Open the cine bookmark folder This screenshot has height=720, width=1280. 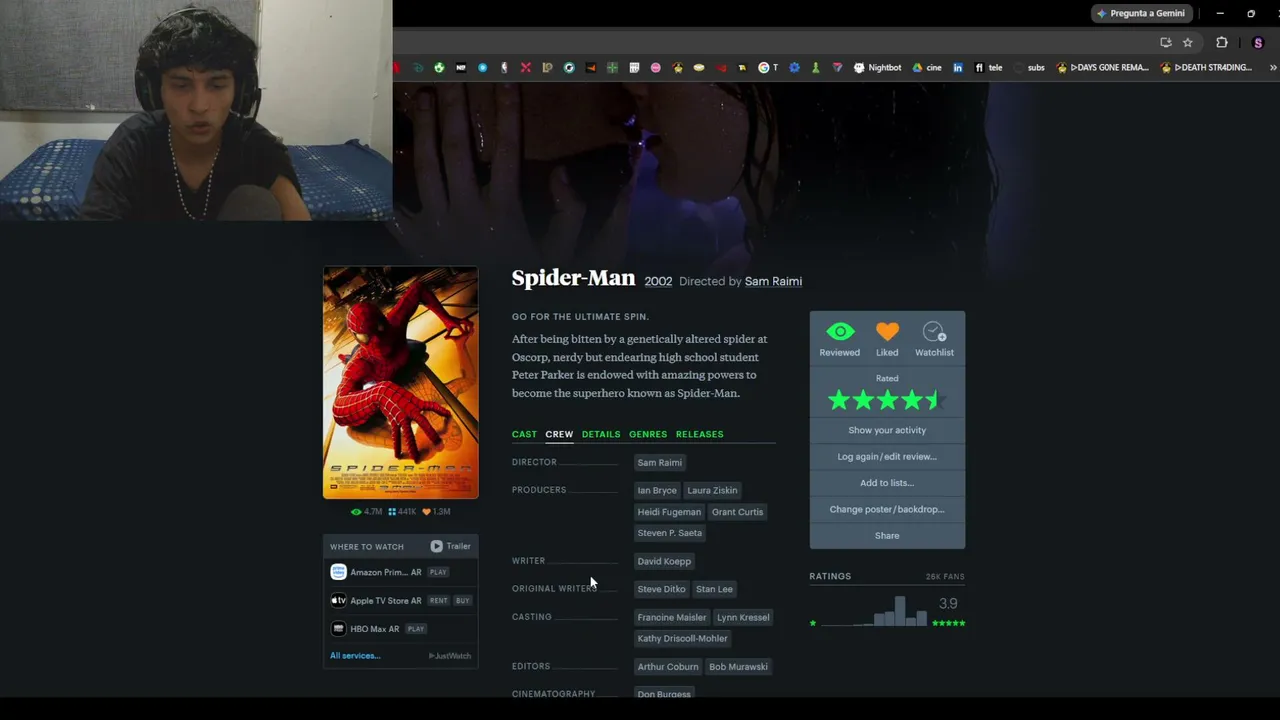tap(927, 68)
